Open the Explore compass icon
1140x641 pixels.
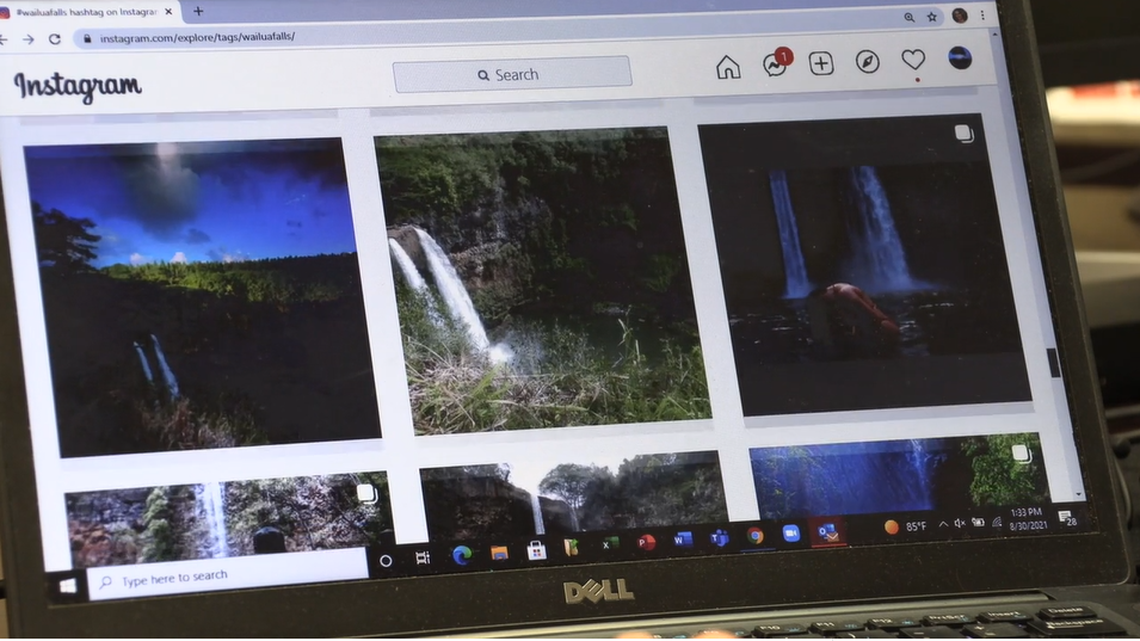click(866, 62)
